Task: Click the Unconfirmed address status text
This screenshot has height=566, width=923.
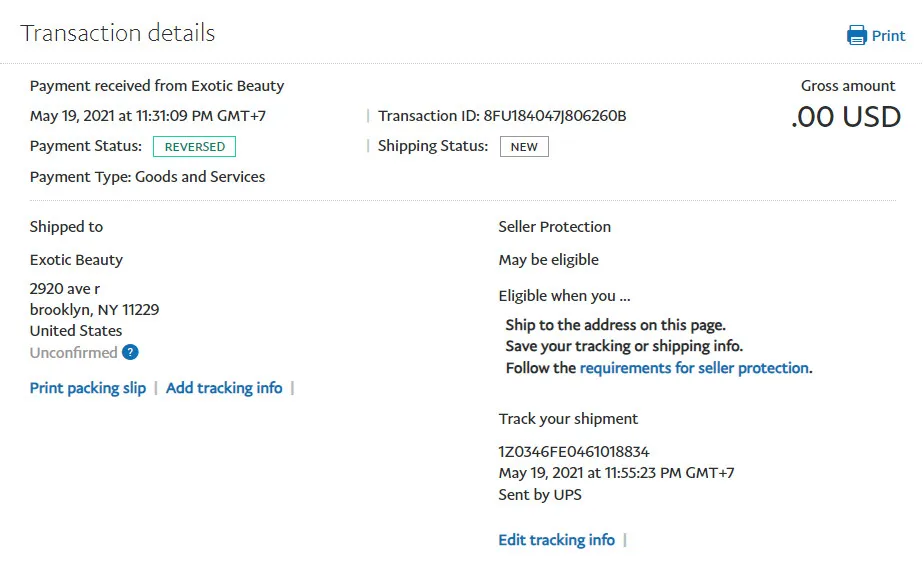Action: pos(73,353)
